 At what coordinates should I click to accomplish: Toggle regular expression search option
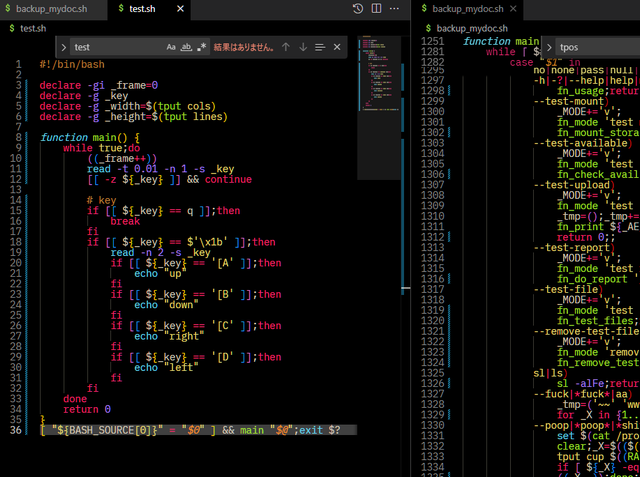click(201, 47)
